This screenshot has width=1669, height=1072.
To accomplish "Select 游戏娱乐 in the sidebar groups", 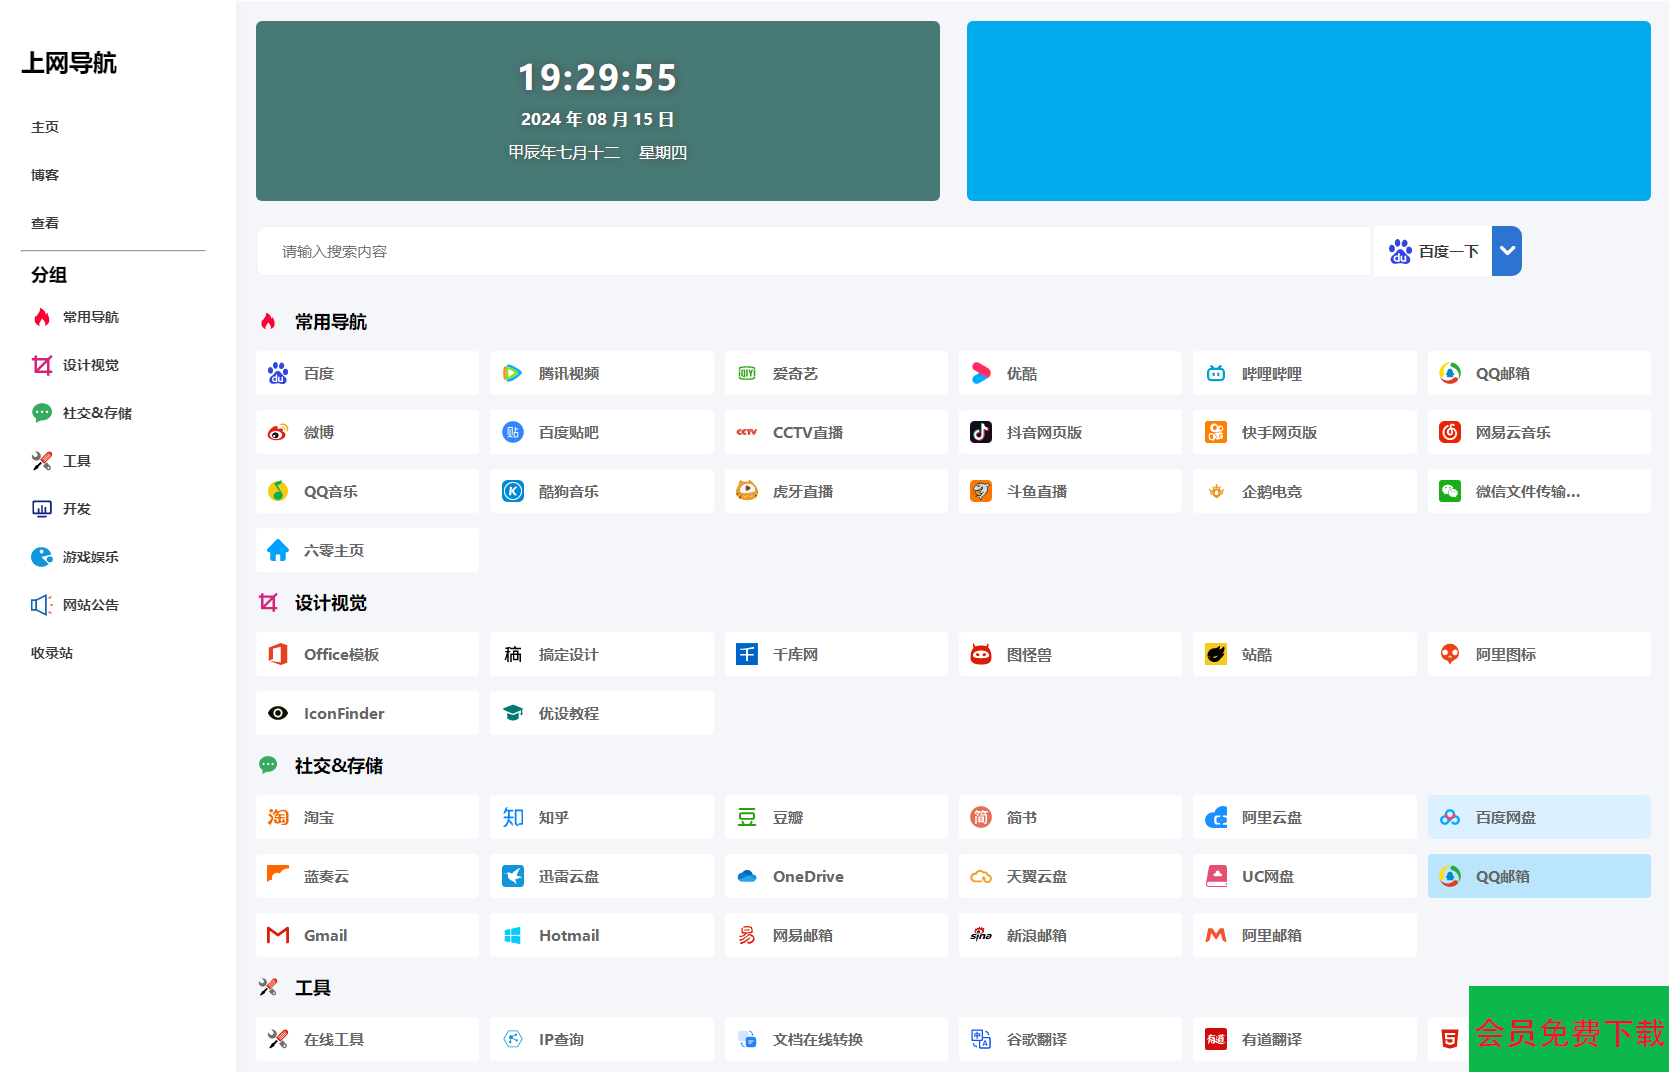I will click(x=90, y=557).
